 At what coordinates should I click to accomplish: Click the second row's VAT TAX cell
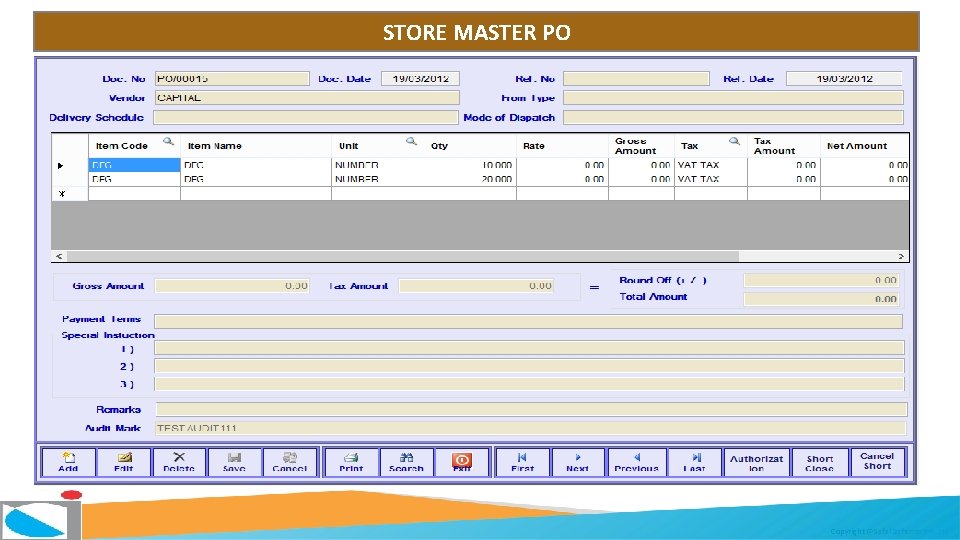[x=710, y=179]
